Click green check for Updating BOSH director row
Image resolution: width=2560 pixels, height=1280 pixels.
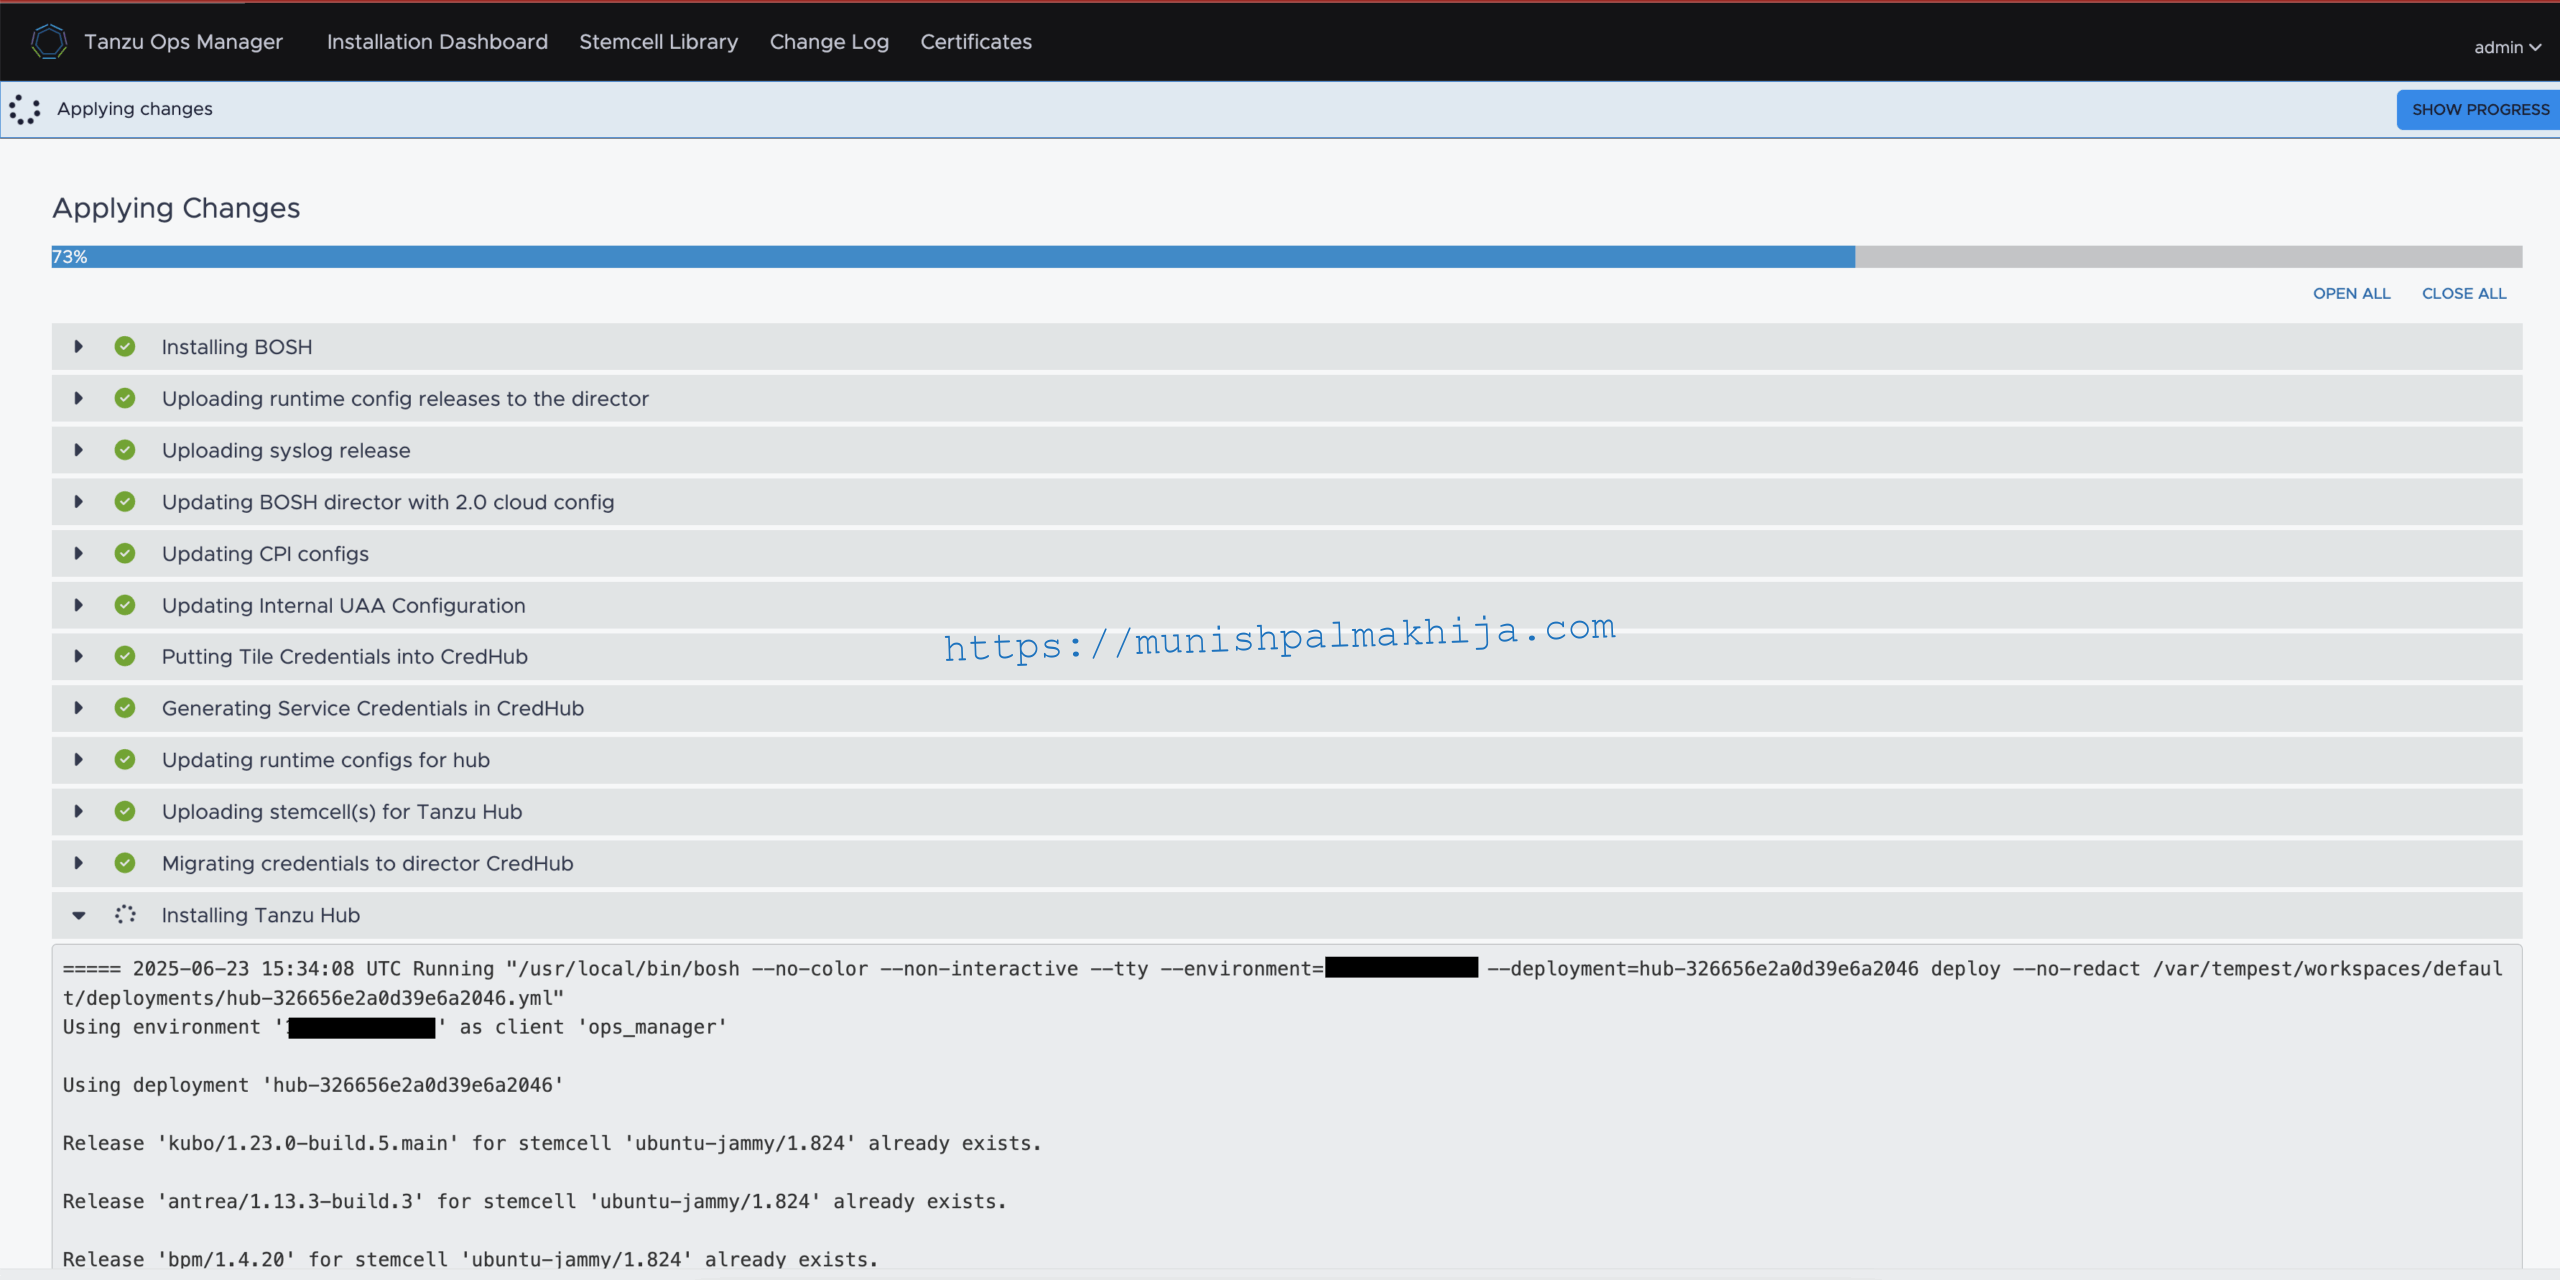coord(125,501)
